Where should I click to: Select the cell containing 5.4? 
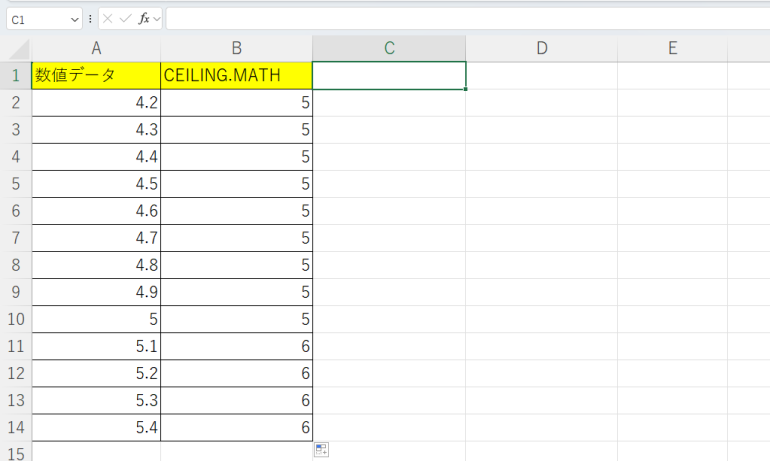pos(96,427)
